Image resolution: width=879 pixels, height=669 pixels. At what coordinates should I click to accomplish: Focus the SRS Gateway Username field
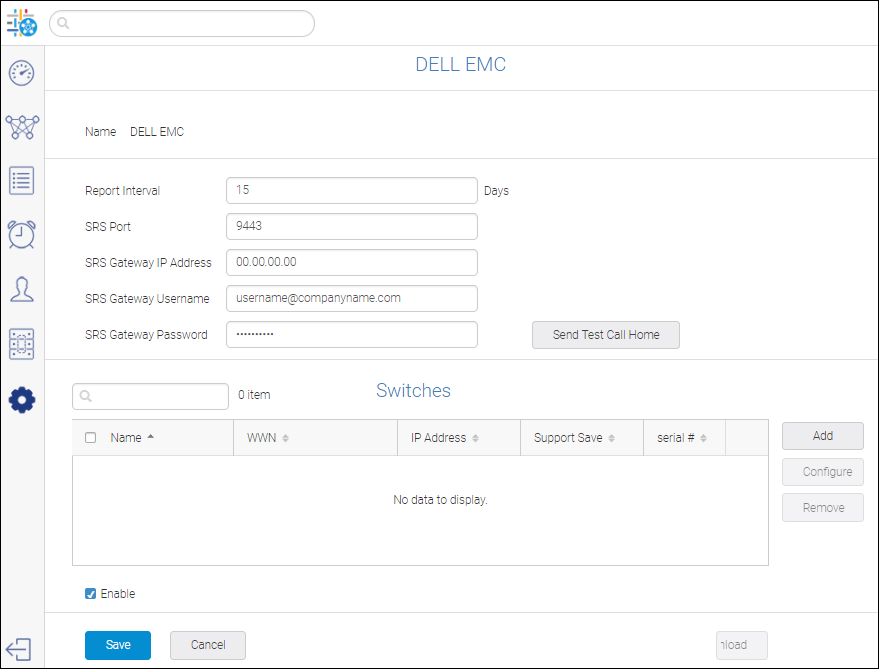point(352,298)
